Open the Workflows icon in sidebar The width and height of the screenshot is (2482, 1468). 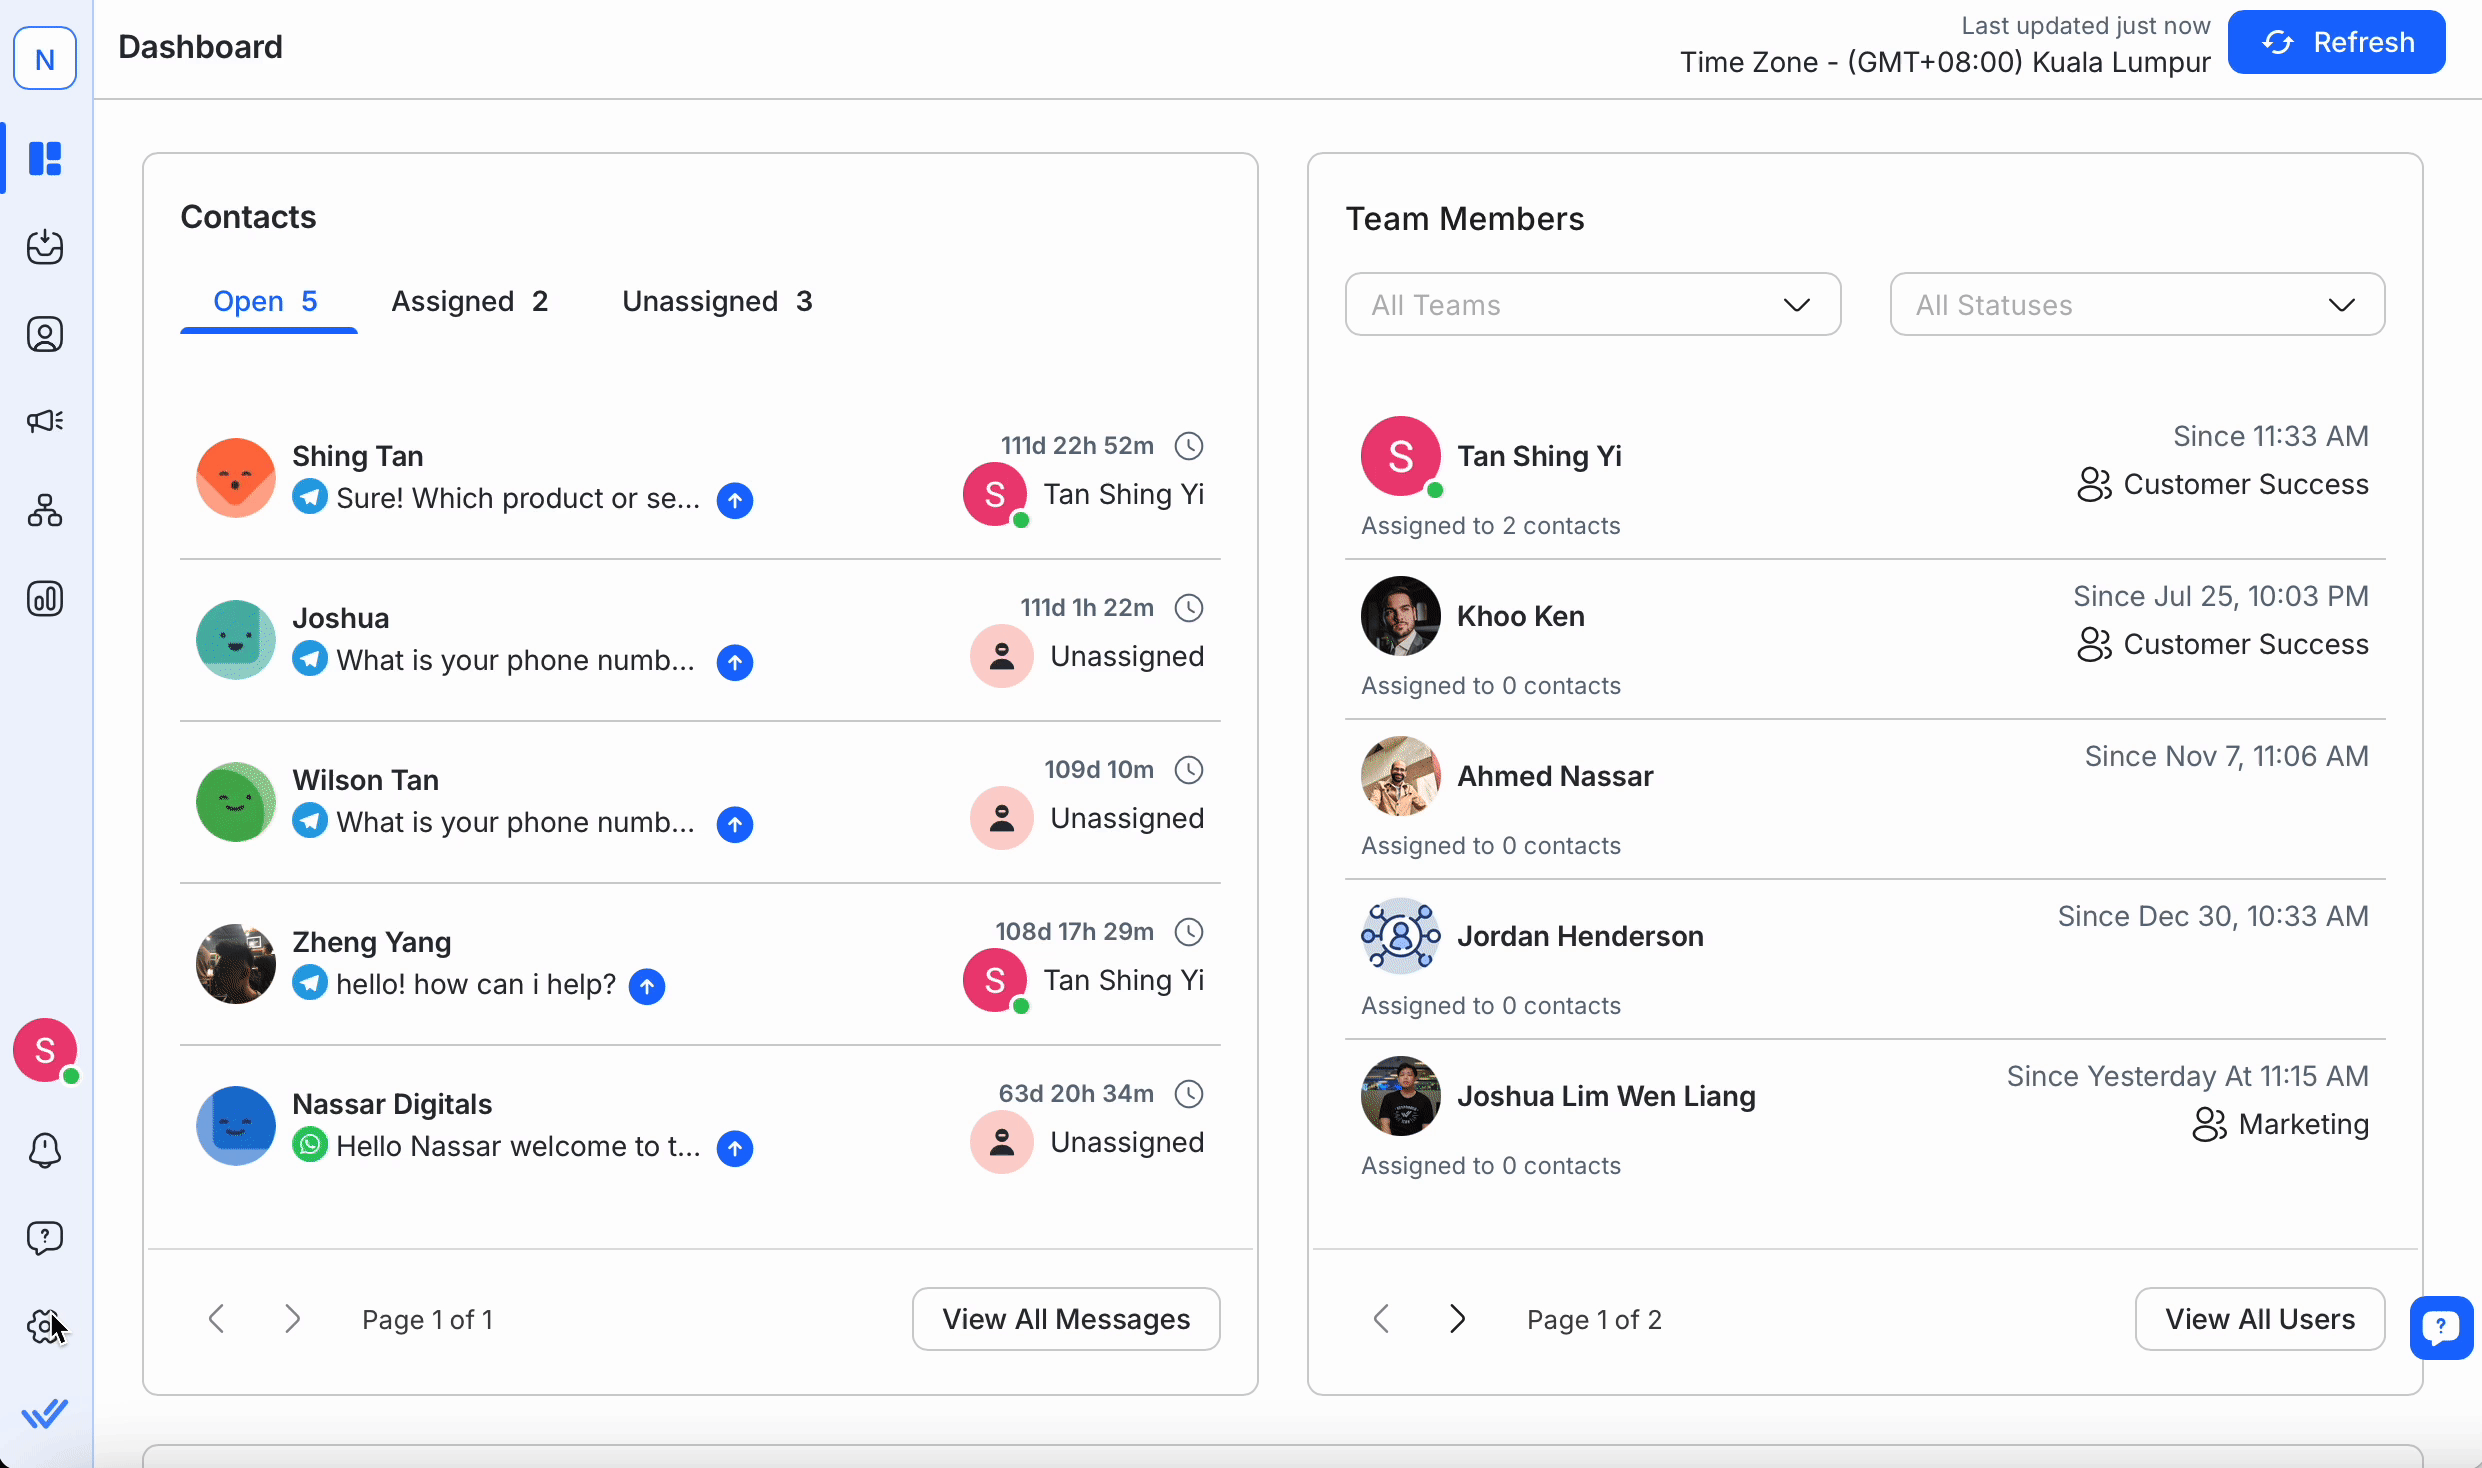pos(45,510)
